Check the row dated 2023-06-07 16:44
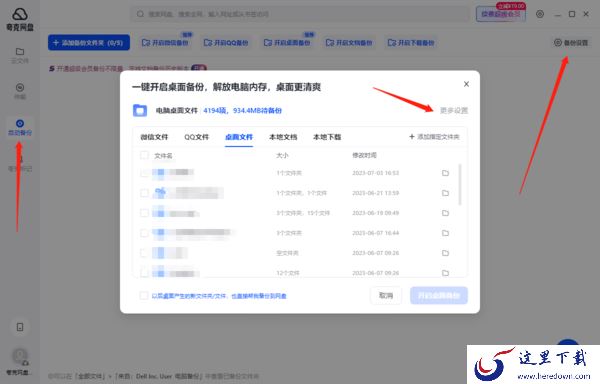This screenshot has width=600, height=384. pyautogui.click(x=144, y=233)
